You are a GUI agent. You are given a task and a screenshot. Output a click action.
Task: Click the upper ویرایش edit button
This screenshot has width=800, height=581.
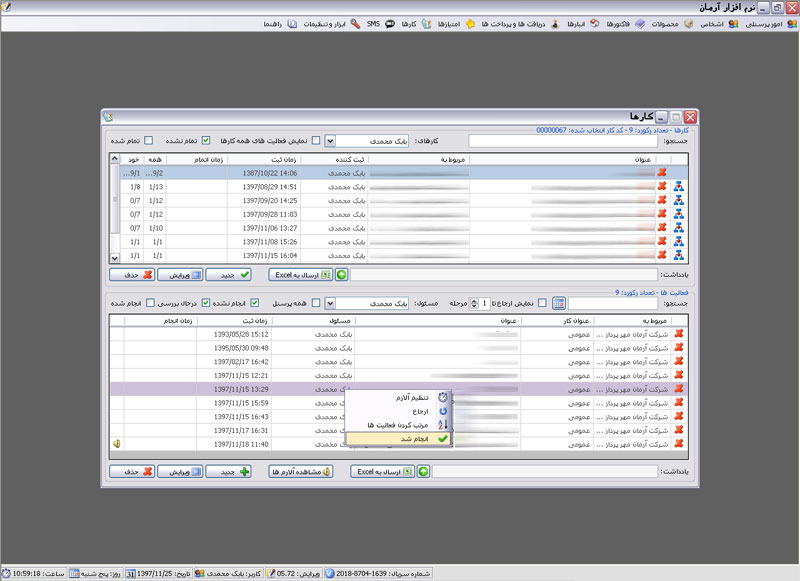pos(180,275)
